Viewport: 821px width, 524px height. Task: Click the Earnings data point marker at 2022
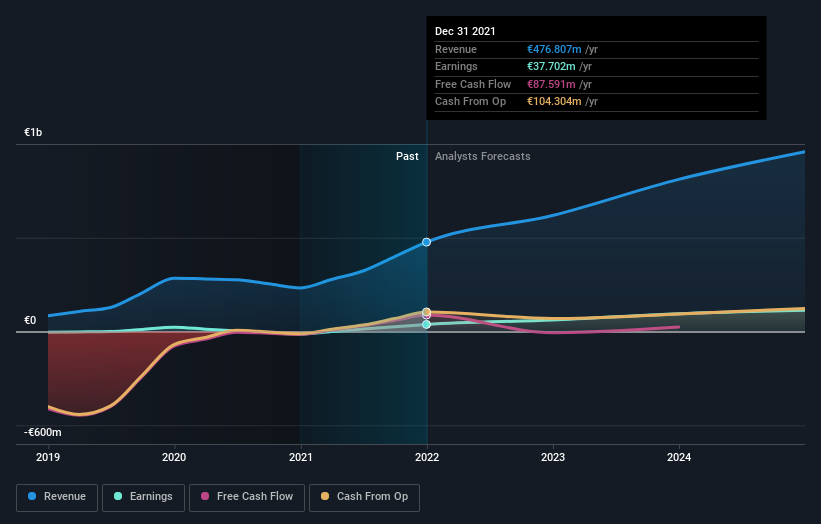pyautogui.click(x=427, y=325)
